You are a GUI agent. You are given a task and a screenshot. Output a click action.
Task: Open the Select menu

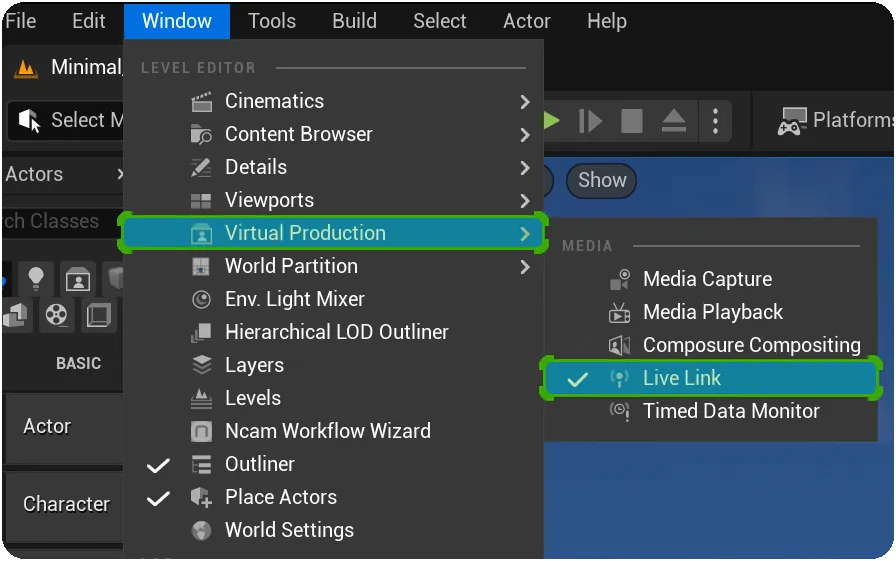point(439,21)
